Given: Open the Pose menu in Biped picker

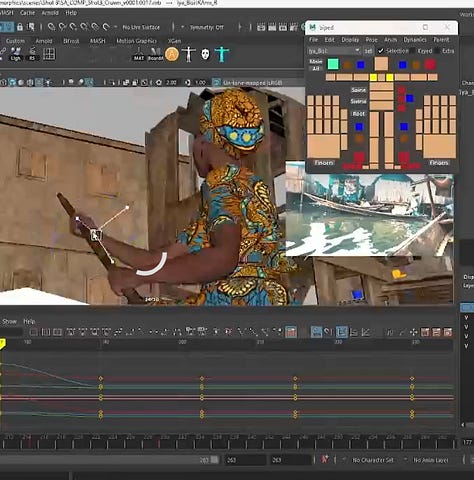Looking at the screenshot, I should [371, 40].
